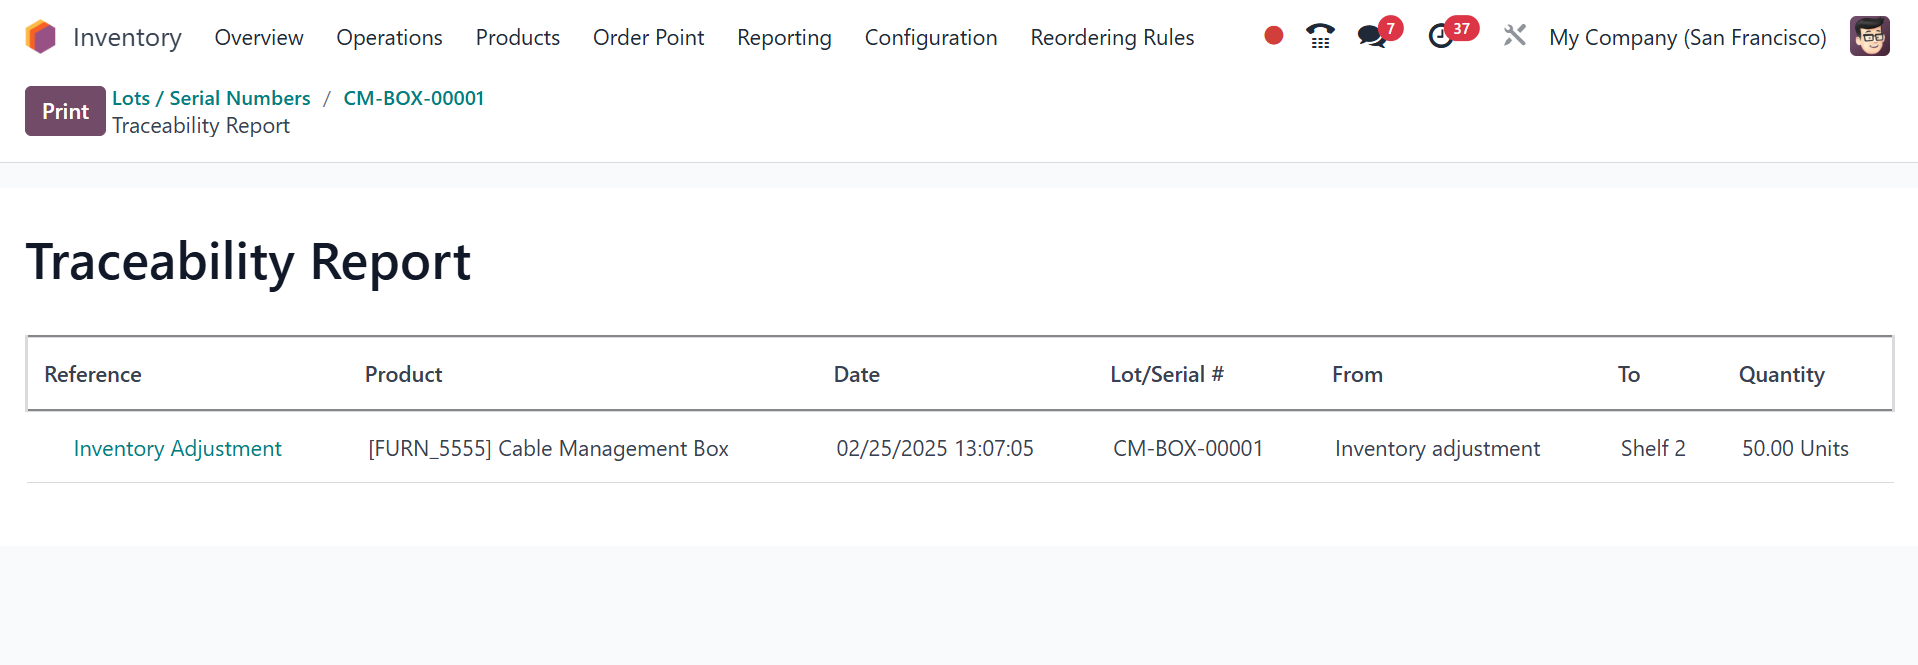The width and height of the screenshot is (1918, 665).
Task: Open the debug tools wrench icon
Action: 1514,36
